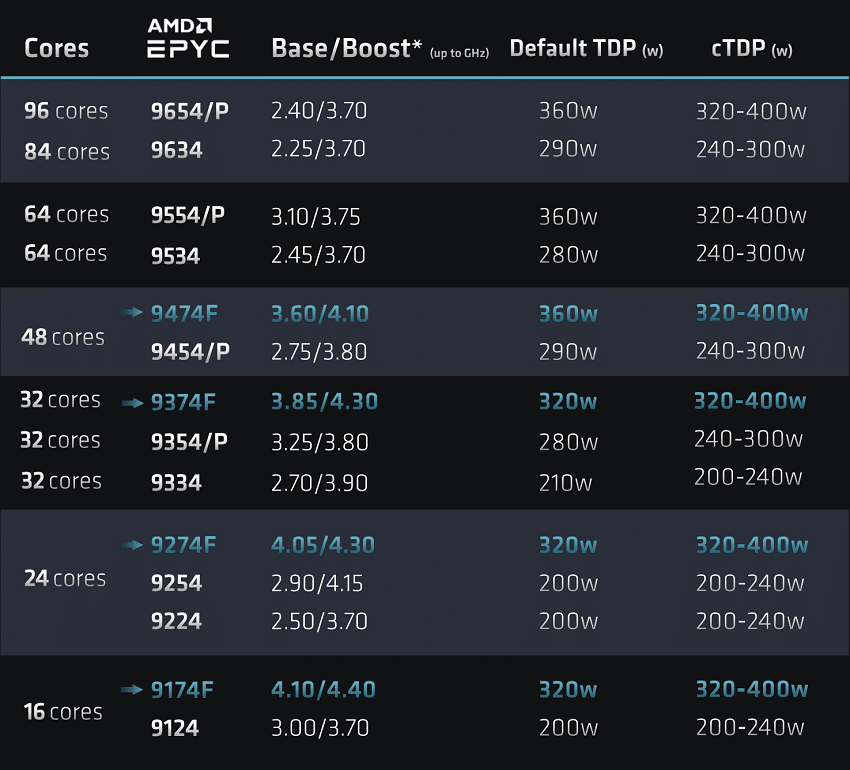
Task: Click "64 cores" in the 9554/P row
Action: 67,214
